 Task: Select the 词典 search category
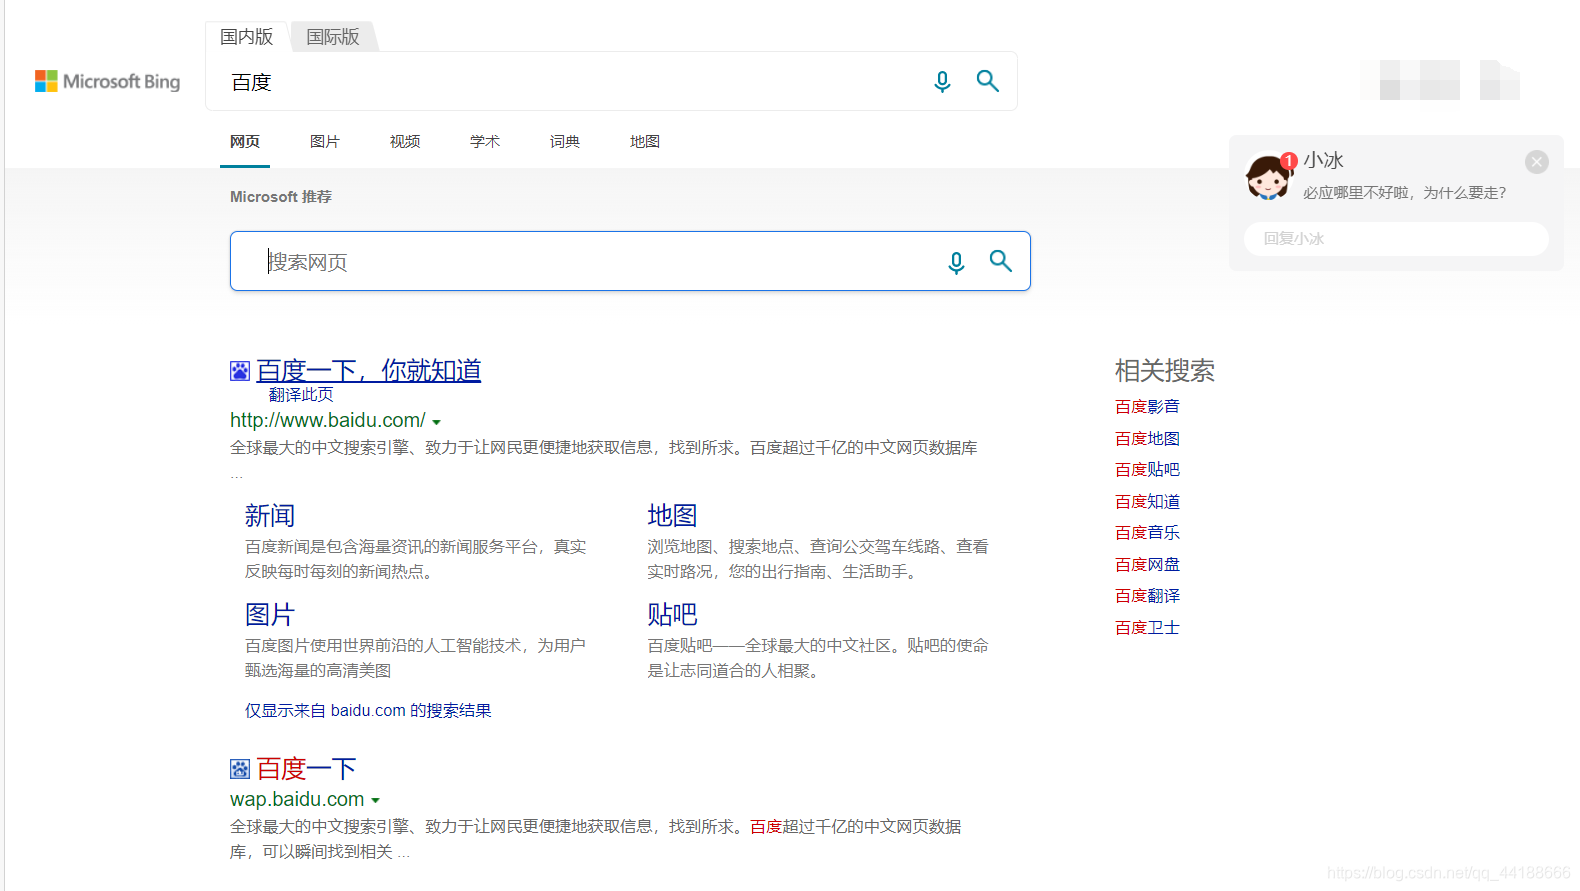[565, 142]
